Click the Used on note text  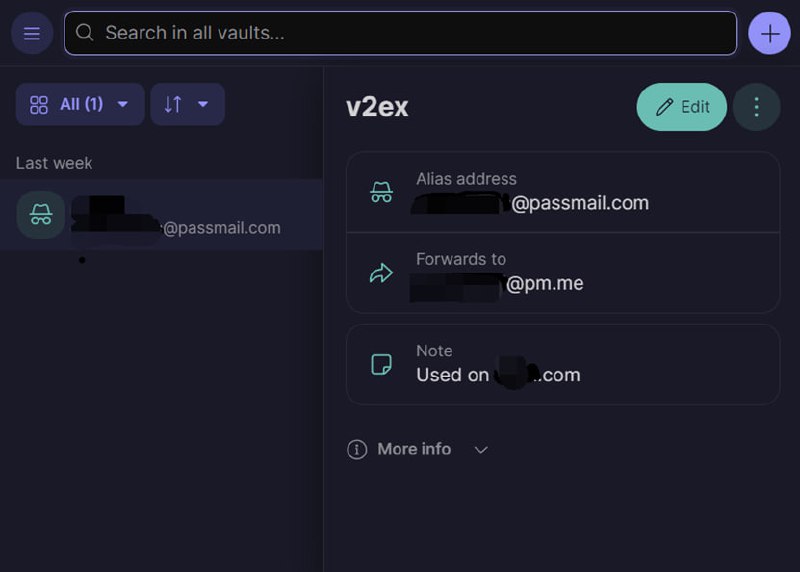[x=498, y=375]
